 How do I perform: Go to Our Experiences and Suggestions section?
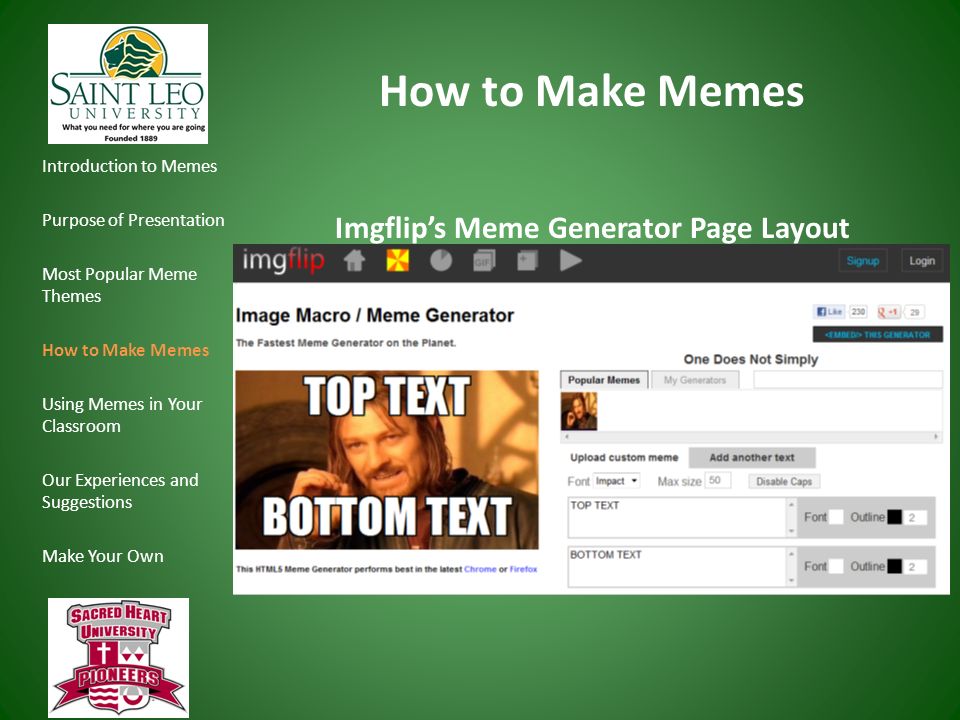(120, 491)
